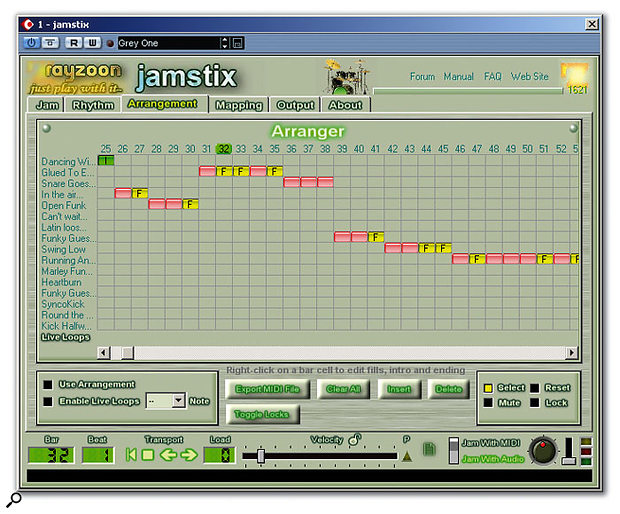Choose the Mute mode checkbox
The image size is (620, 514).
(x=488, y=403)
